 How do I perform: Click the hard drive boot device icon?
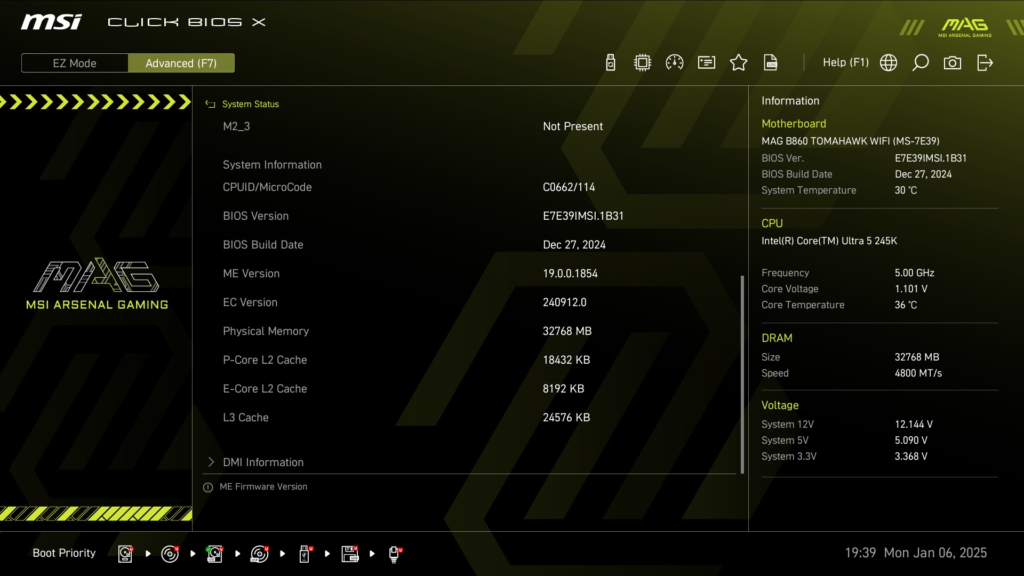[x=124, y=553]
